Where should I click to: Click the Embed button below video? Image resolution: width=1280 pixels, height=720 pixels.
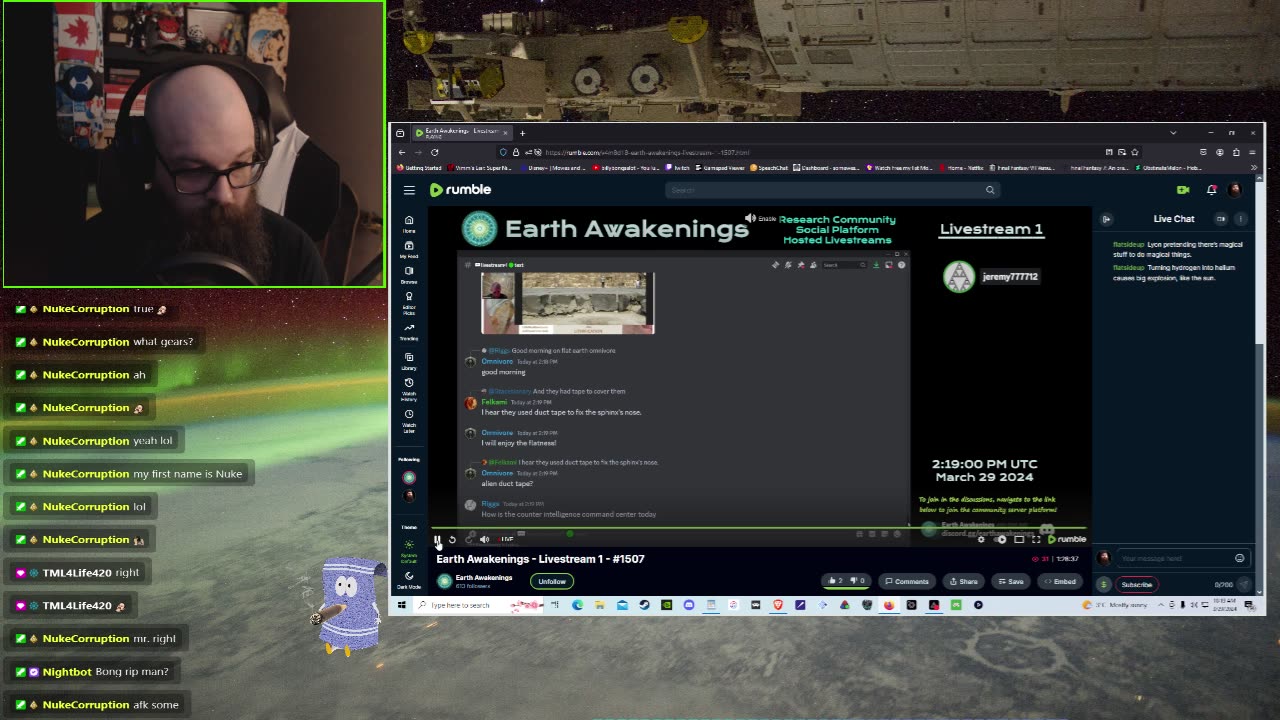coord(1060,581)
